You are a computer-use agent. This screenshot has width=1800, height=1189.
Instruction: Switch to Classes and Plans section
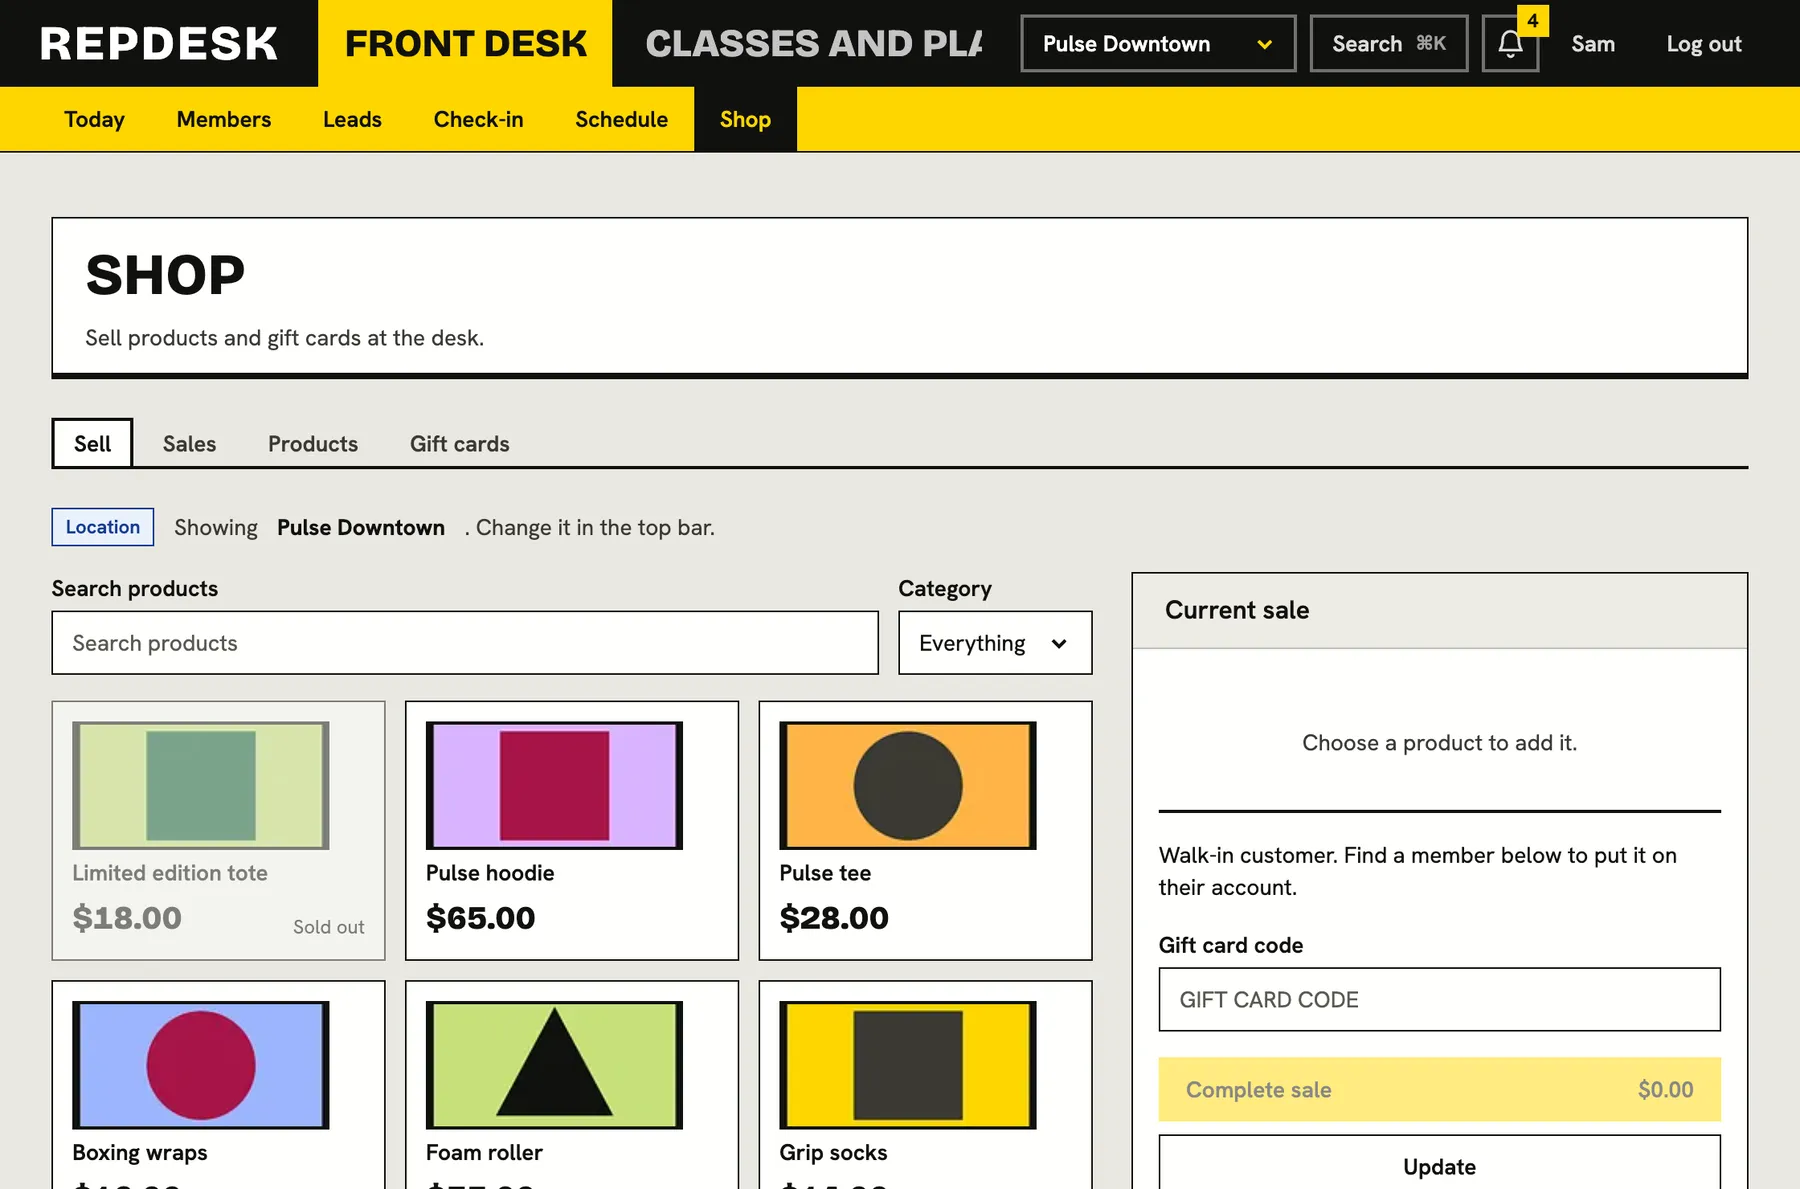point(814,44)
